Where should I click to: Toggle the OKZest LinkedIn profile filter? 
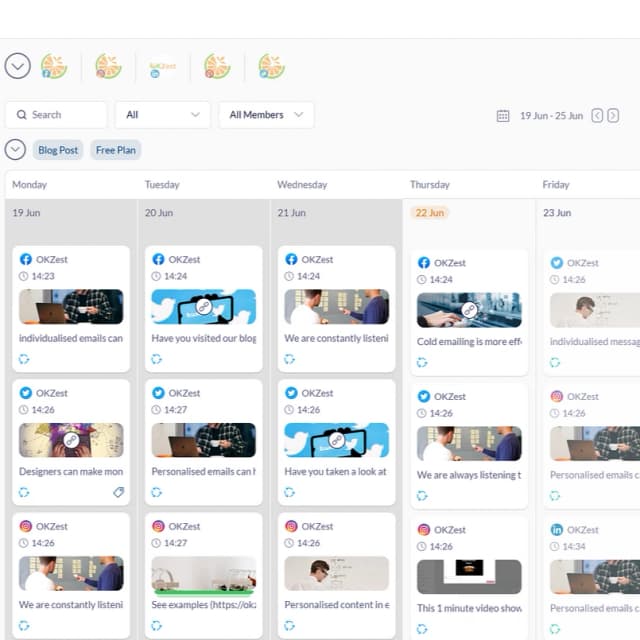(162, 67)
